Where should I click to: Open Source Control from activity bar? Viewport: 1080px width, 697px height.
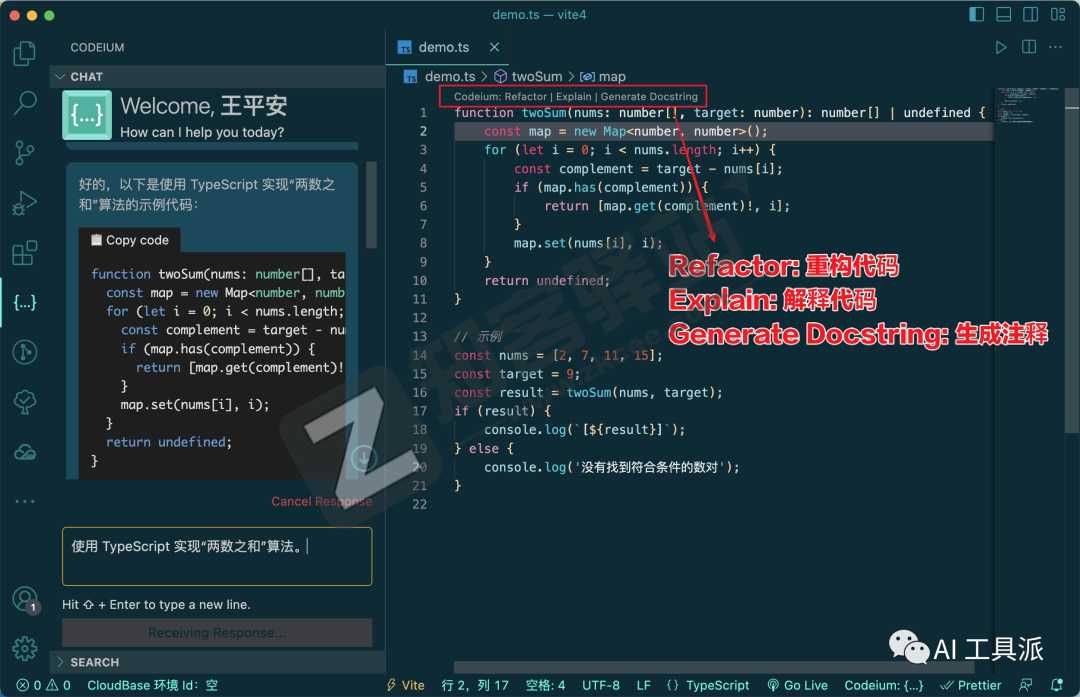pos(25,152)
